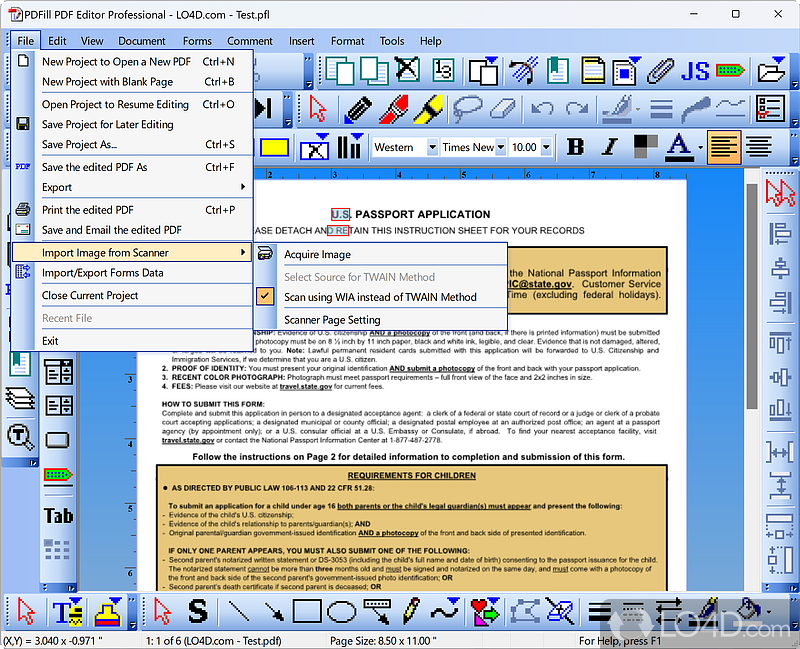Click the curved freehand line tool

[x=444, y=611]
